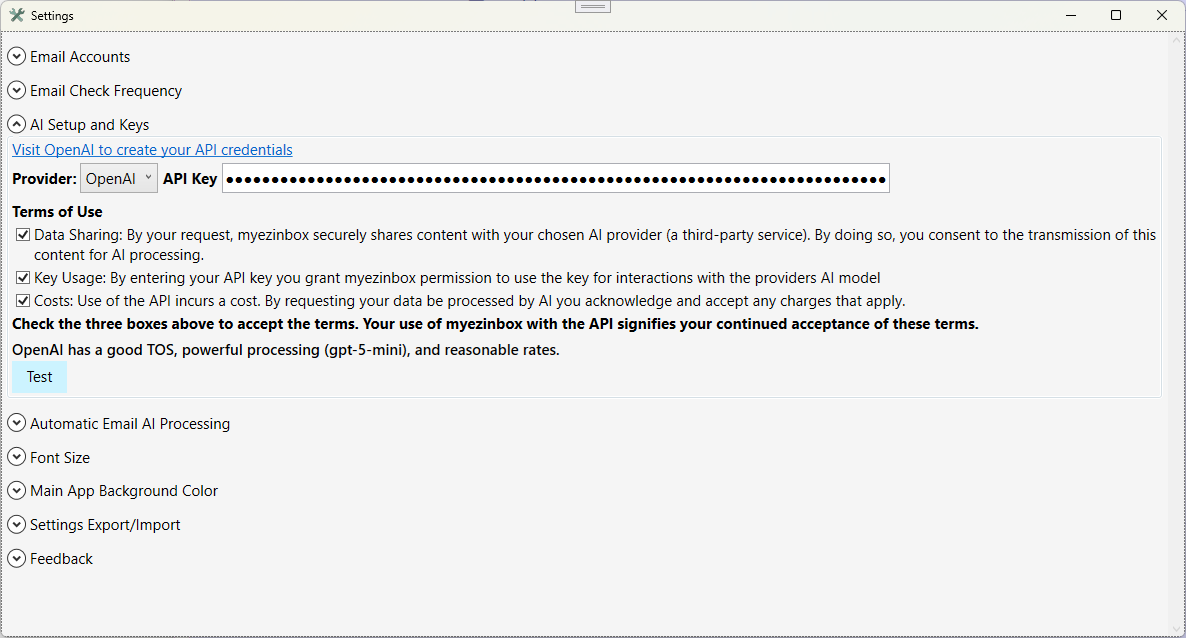Expand Settings Export/Import chevron icon
This screenshot has height=638, width=1186.
pos(17,524)
